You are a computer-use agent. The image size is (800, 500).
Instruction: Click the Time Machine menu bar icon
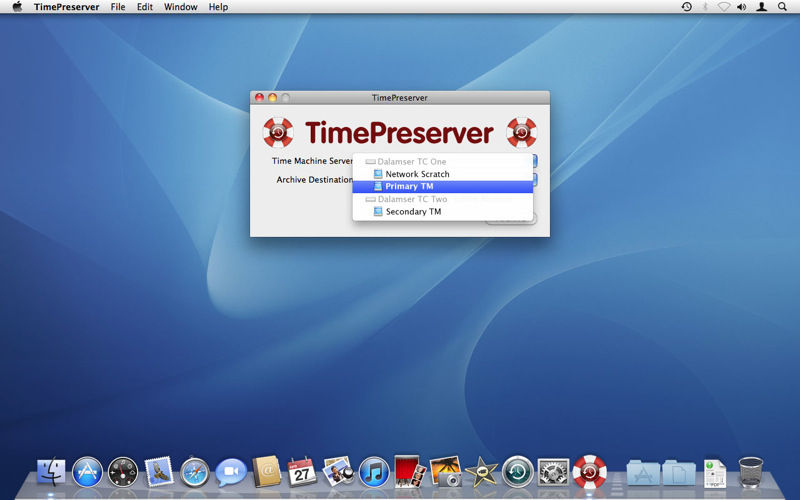click(x=687, y=7)
